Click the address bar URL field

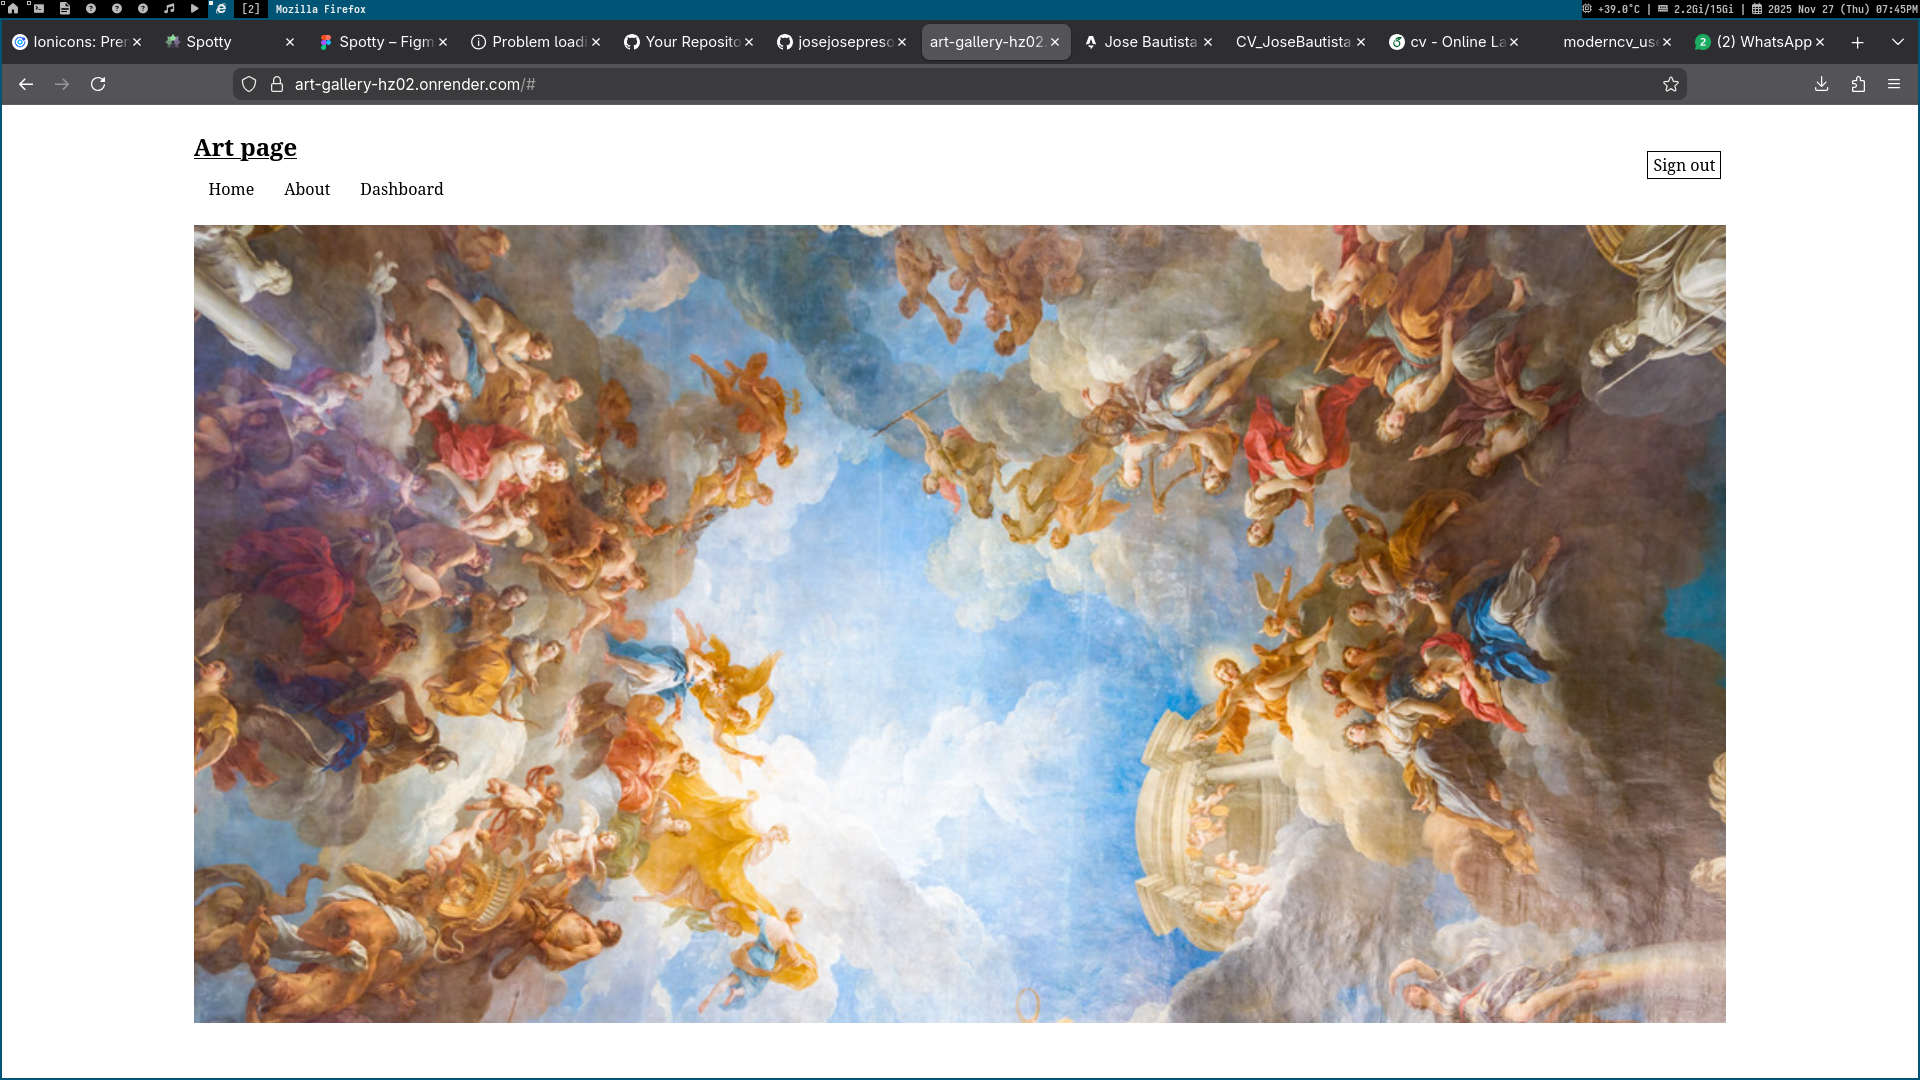(900, 84)
